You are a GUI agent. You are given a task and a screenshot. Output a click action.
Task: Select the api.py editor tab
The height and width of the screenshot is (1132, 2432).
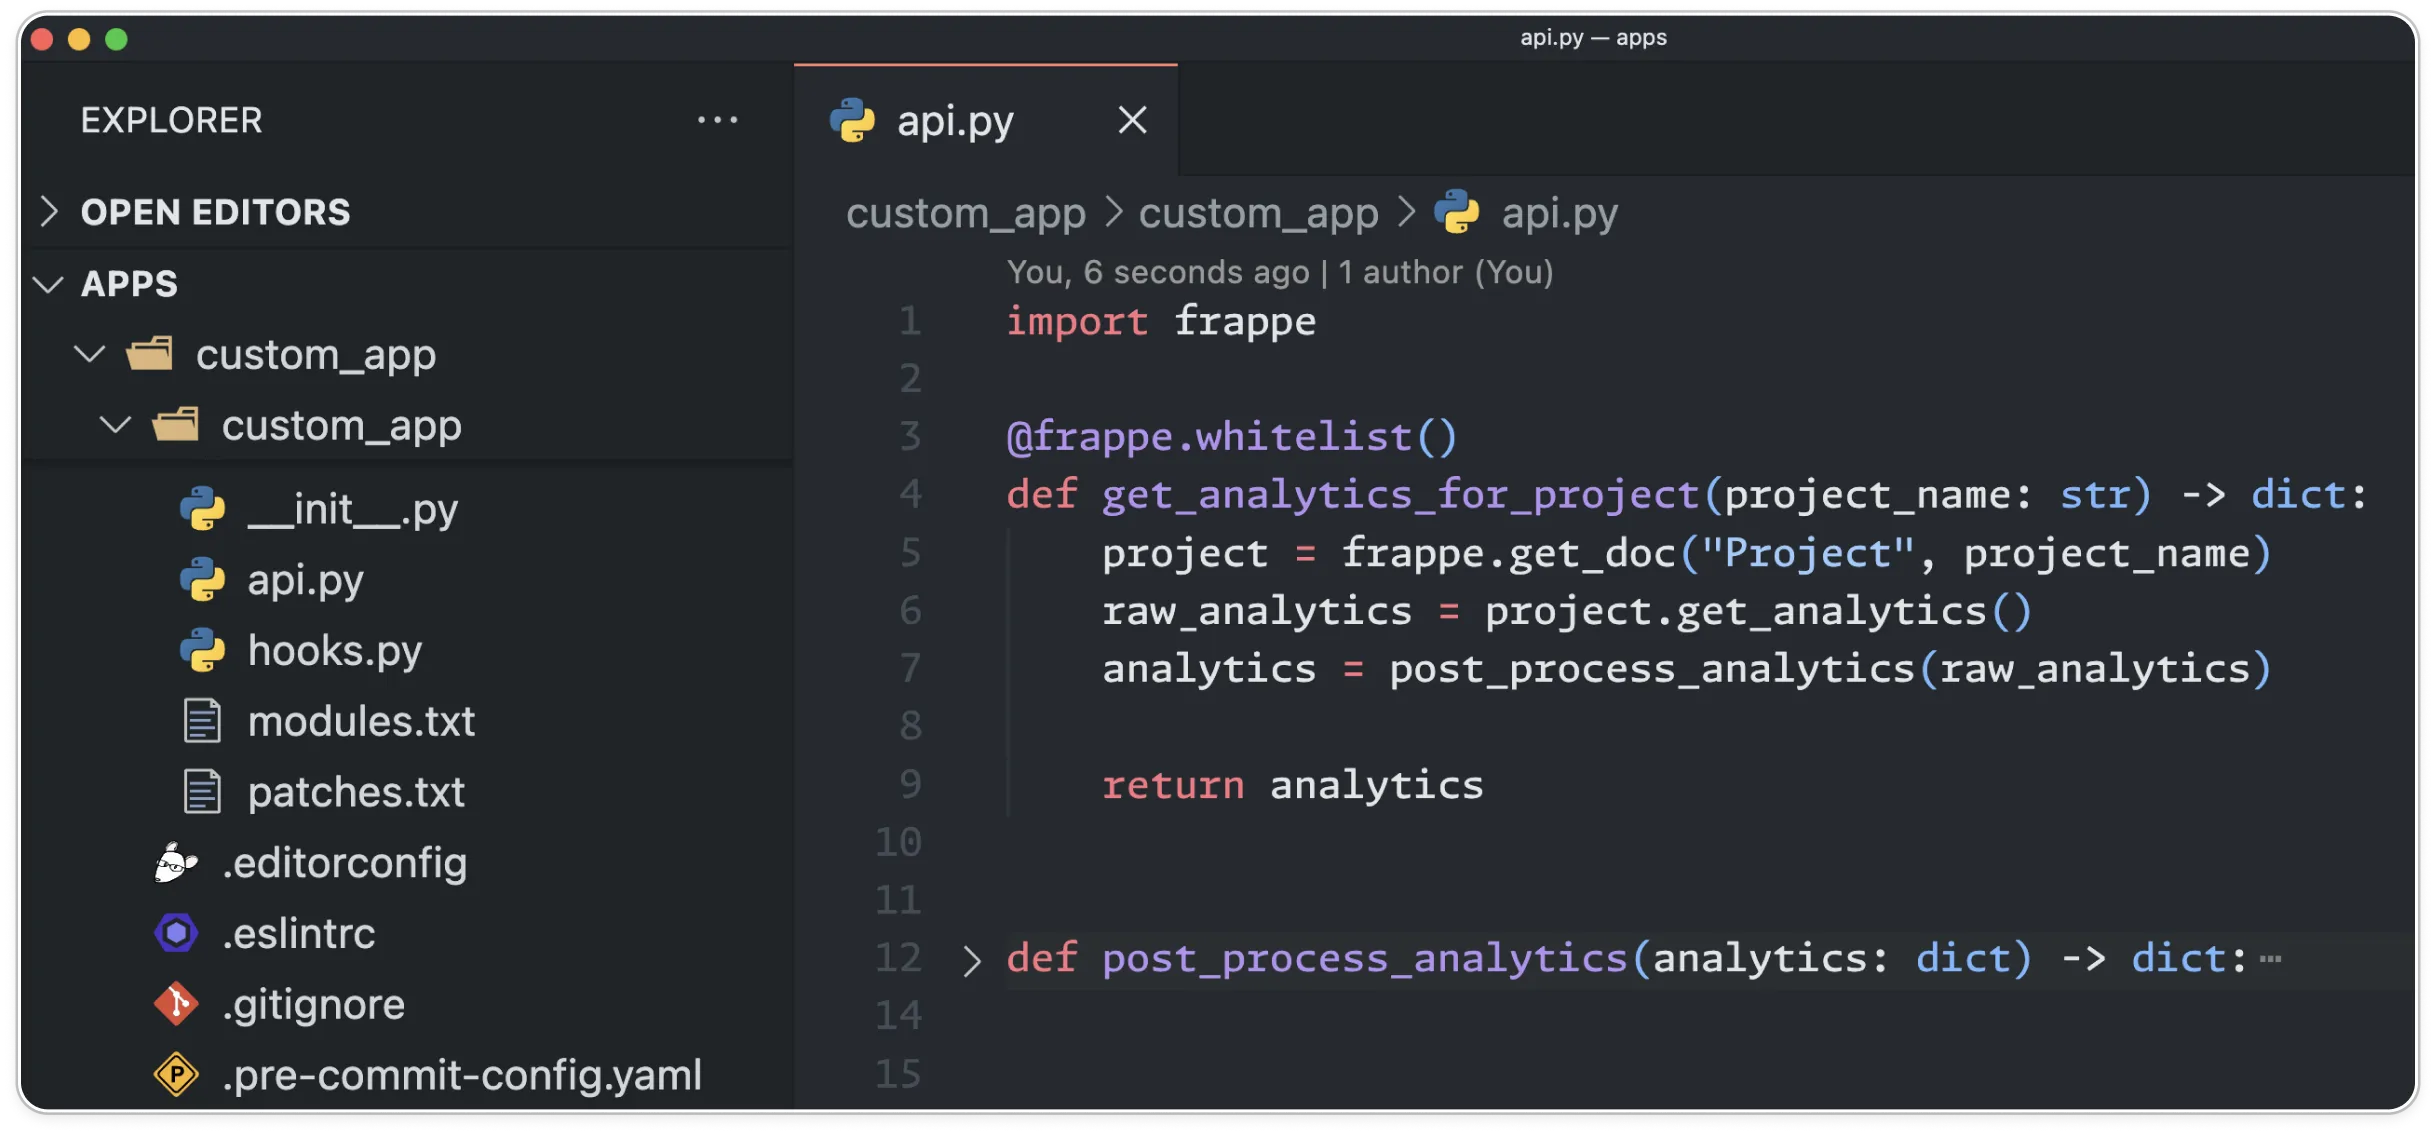(953, 120)
